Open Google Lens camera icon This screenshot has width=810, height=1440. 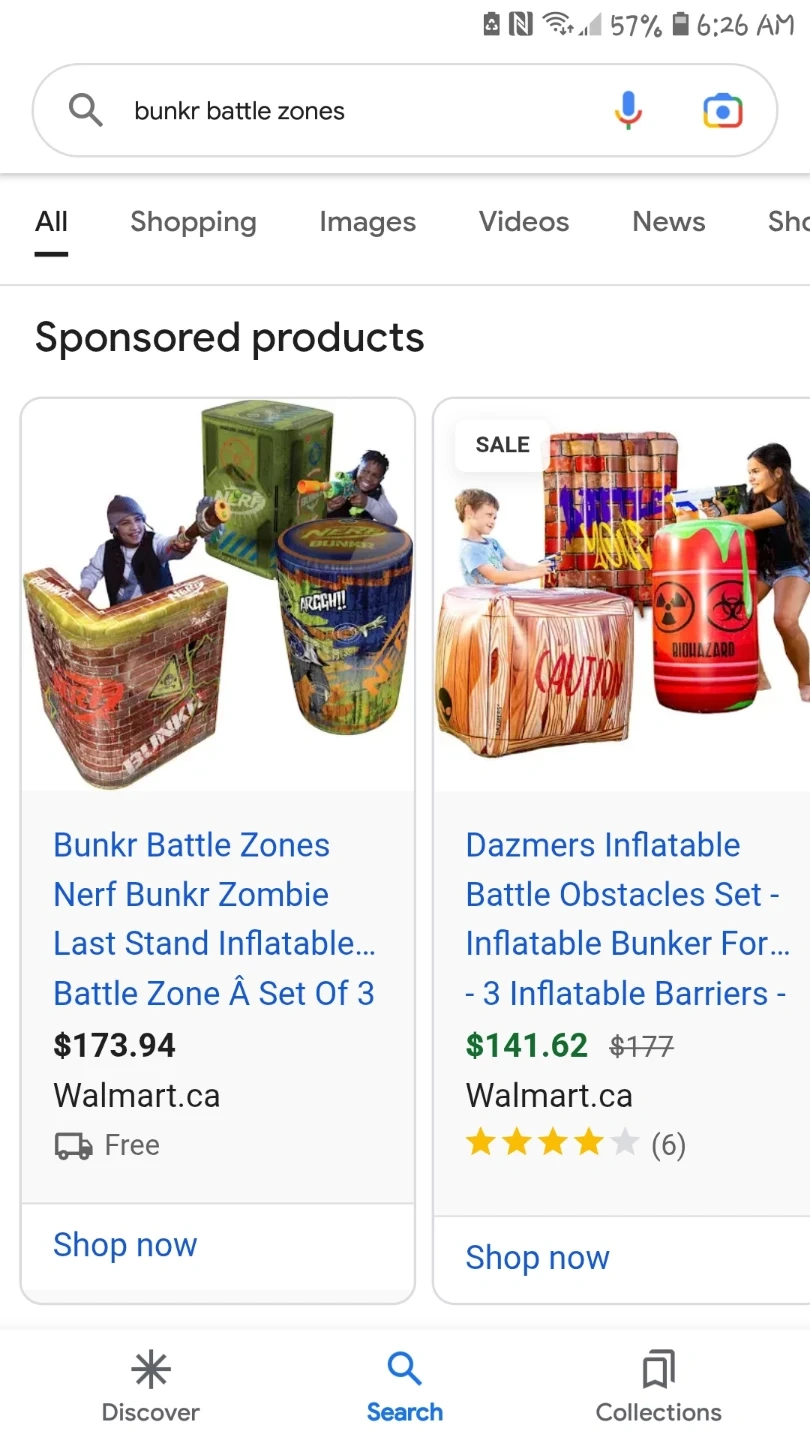pos(722,110)
